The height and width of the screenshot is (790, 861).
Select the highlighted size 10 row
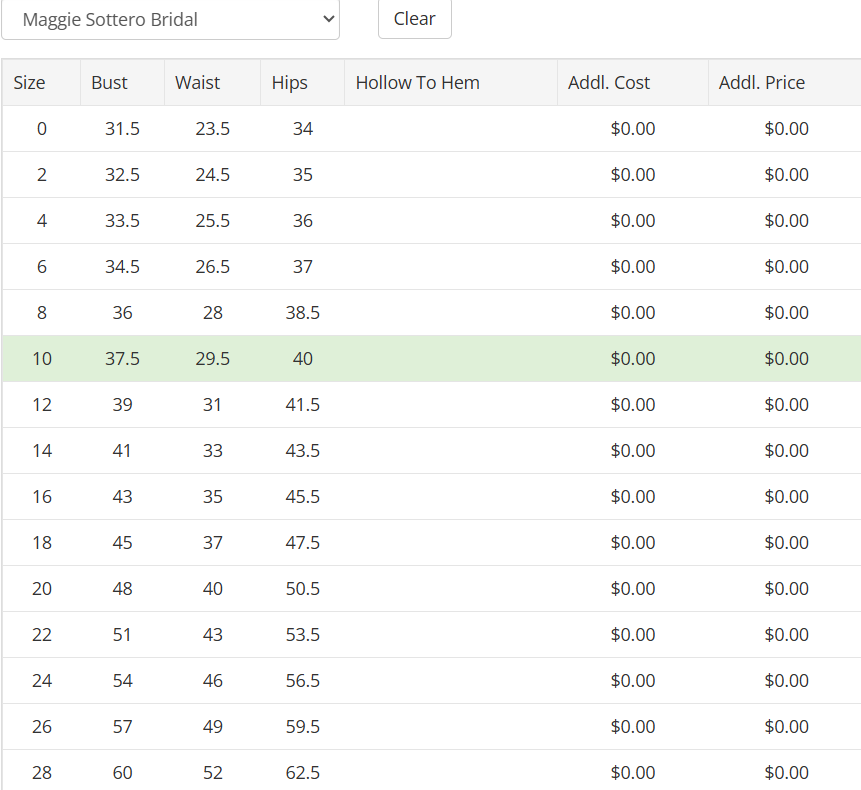pyautogui.click(x=432, y=358)
